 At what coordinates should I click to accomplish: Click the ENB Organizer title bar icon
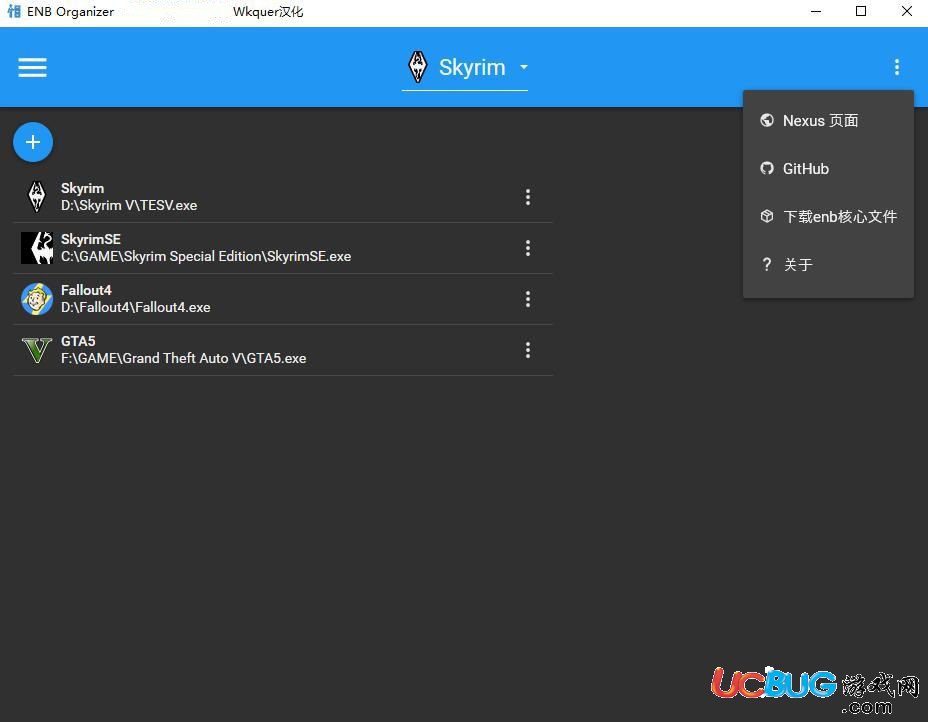click(x=14, y=11)
